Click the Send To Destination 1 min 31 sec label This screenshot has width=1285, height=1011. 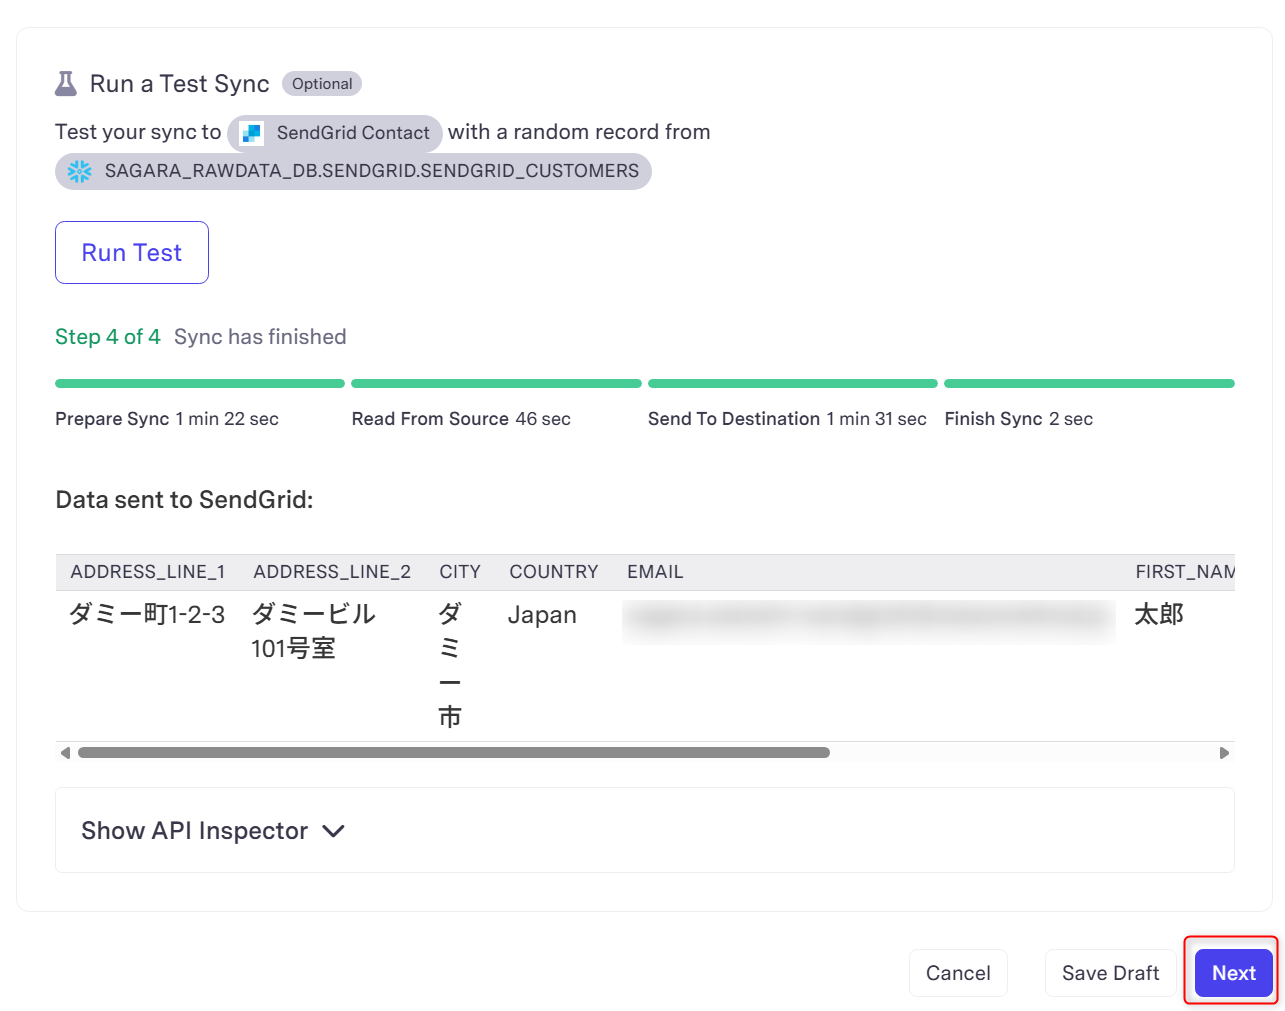(787, 419)
